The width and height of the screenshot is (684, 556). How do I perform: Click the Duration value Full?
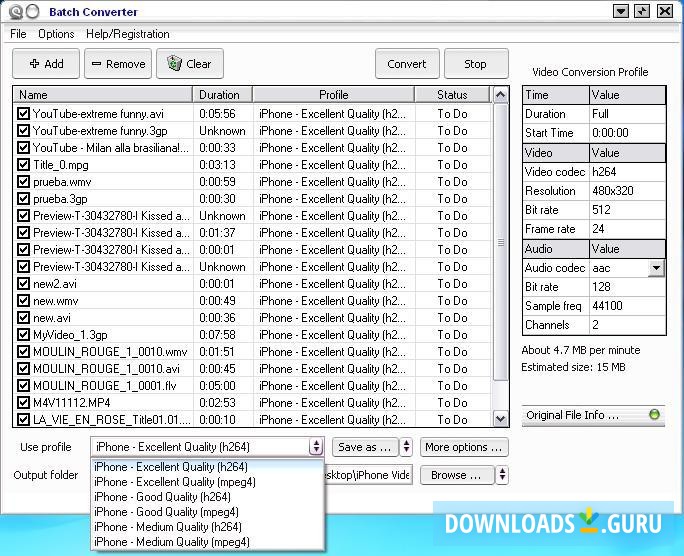(x=627, y=114)
